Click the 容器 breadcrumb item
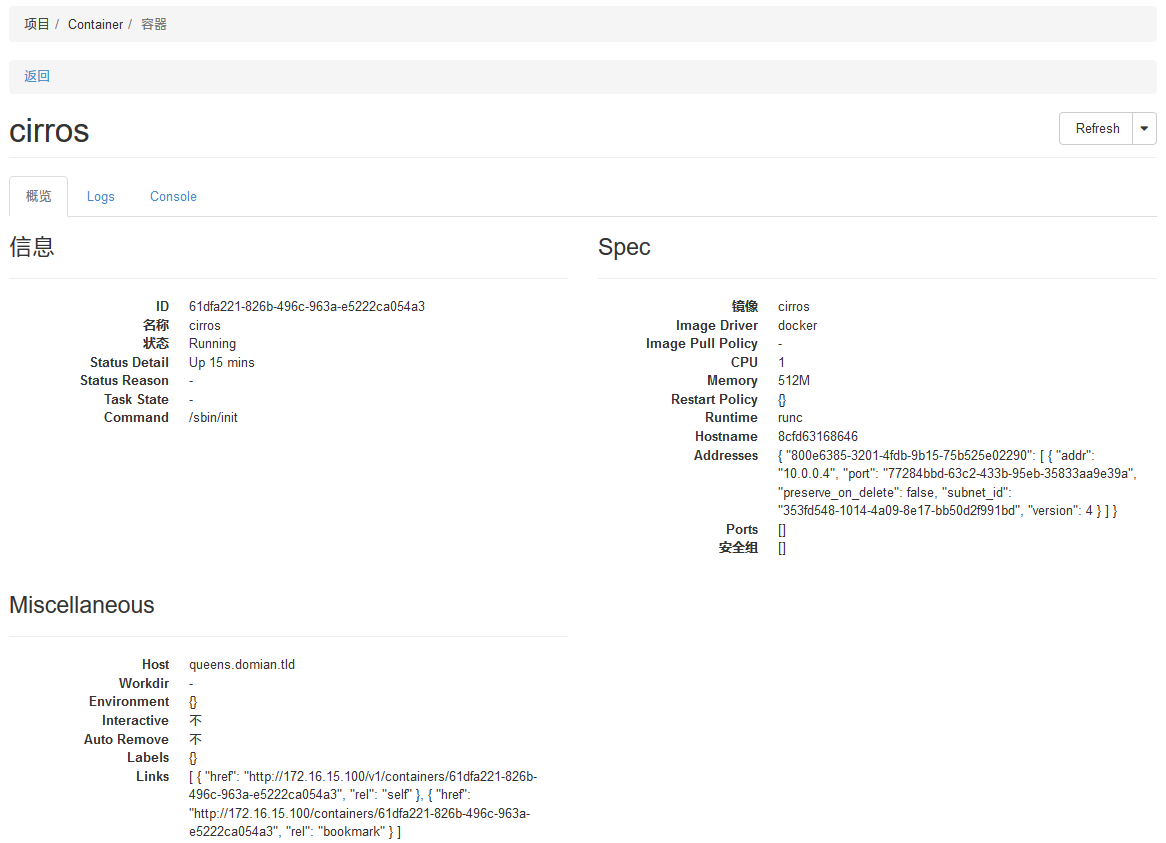The height and width of the screenshot is (843, 1166). [x=154, y=24]
